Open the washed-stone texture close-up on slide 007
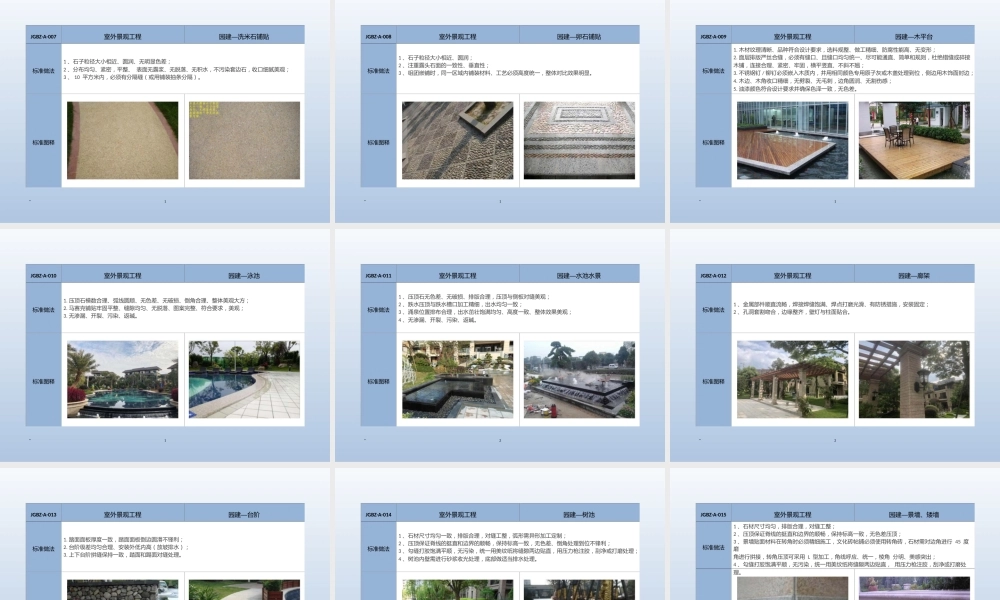The width and height of the screenshot is (1000, 600). point(244,140)
